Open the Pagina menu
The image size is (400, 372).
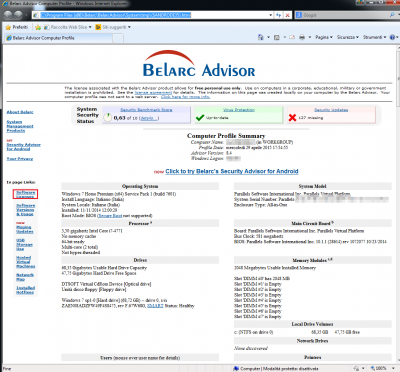[324, 37]
